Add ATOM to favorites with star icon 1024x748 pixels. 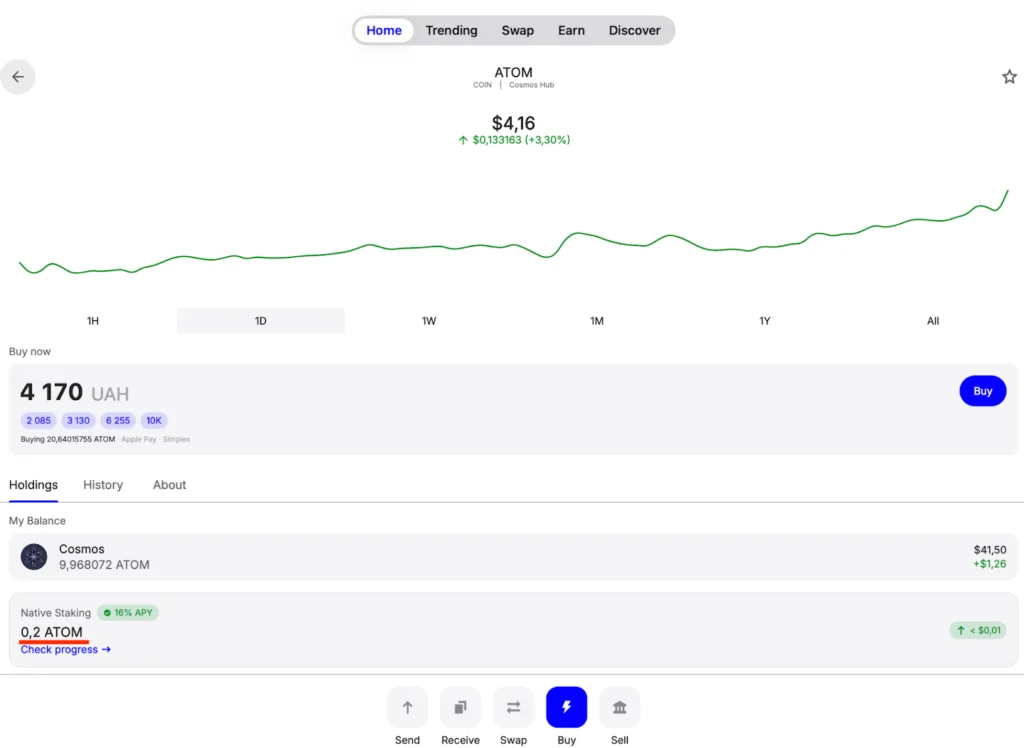(1009, 77)
